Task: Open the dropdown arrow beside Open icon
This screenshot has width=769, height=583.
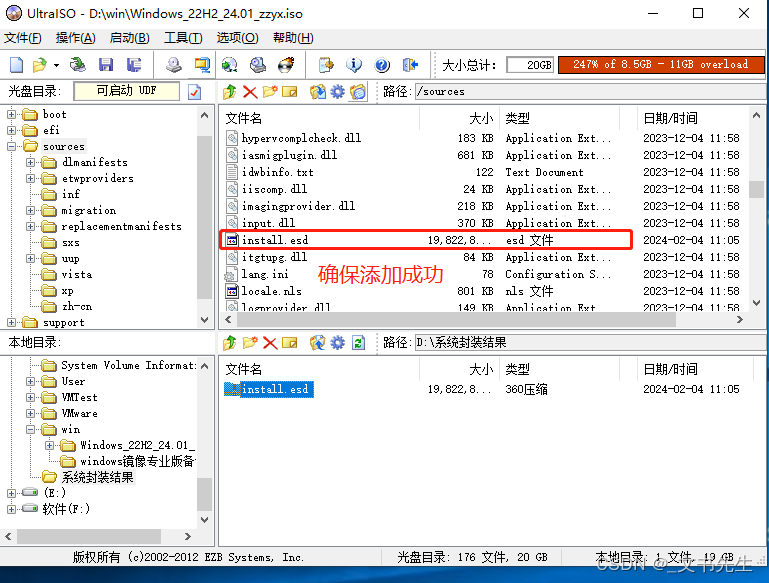Action: point(56,65)
